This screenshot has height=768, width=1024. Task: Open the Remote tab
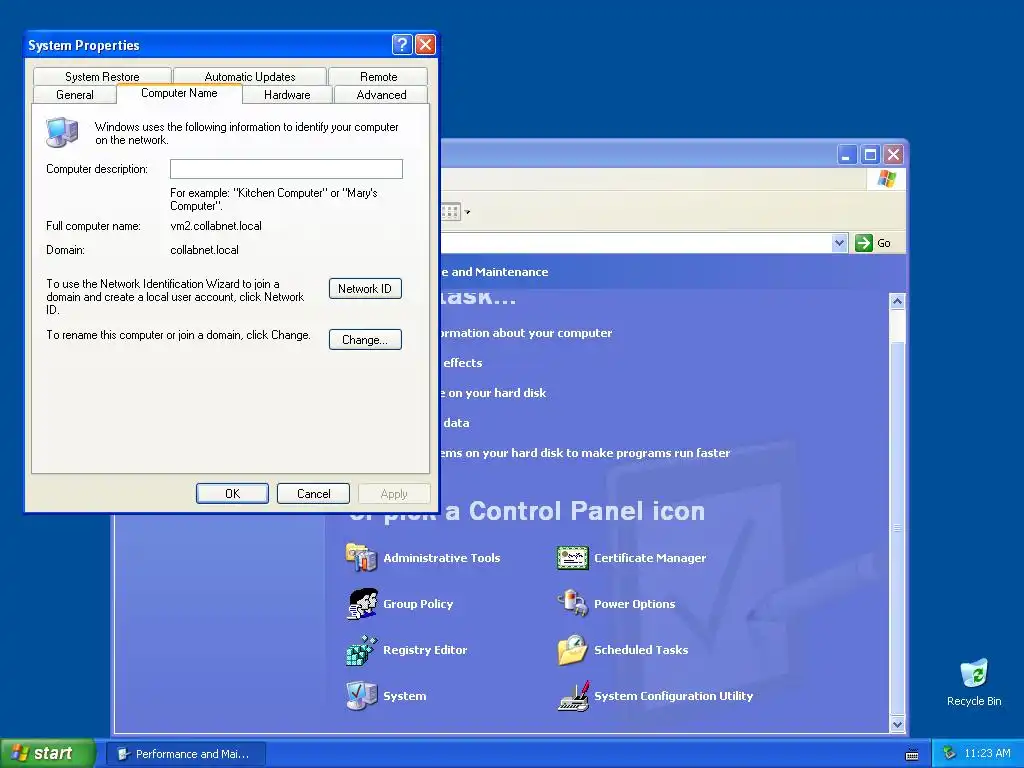coord(378,76)
